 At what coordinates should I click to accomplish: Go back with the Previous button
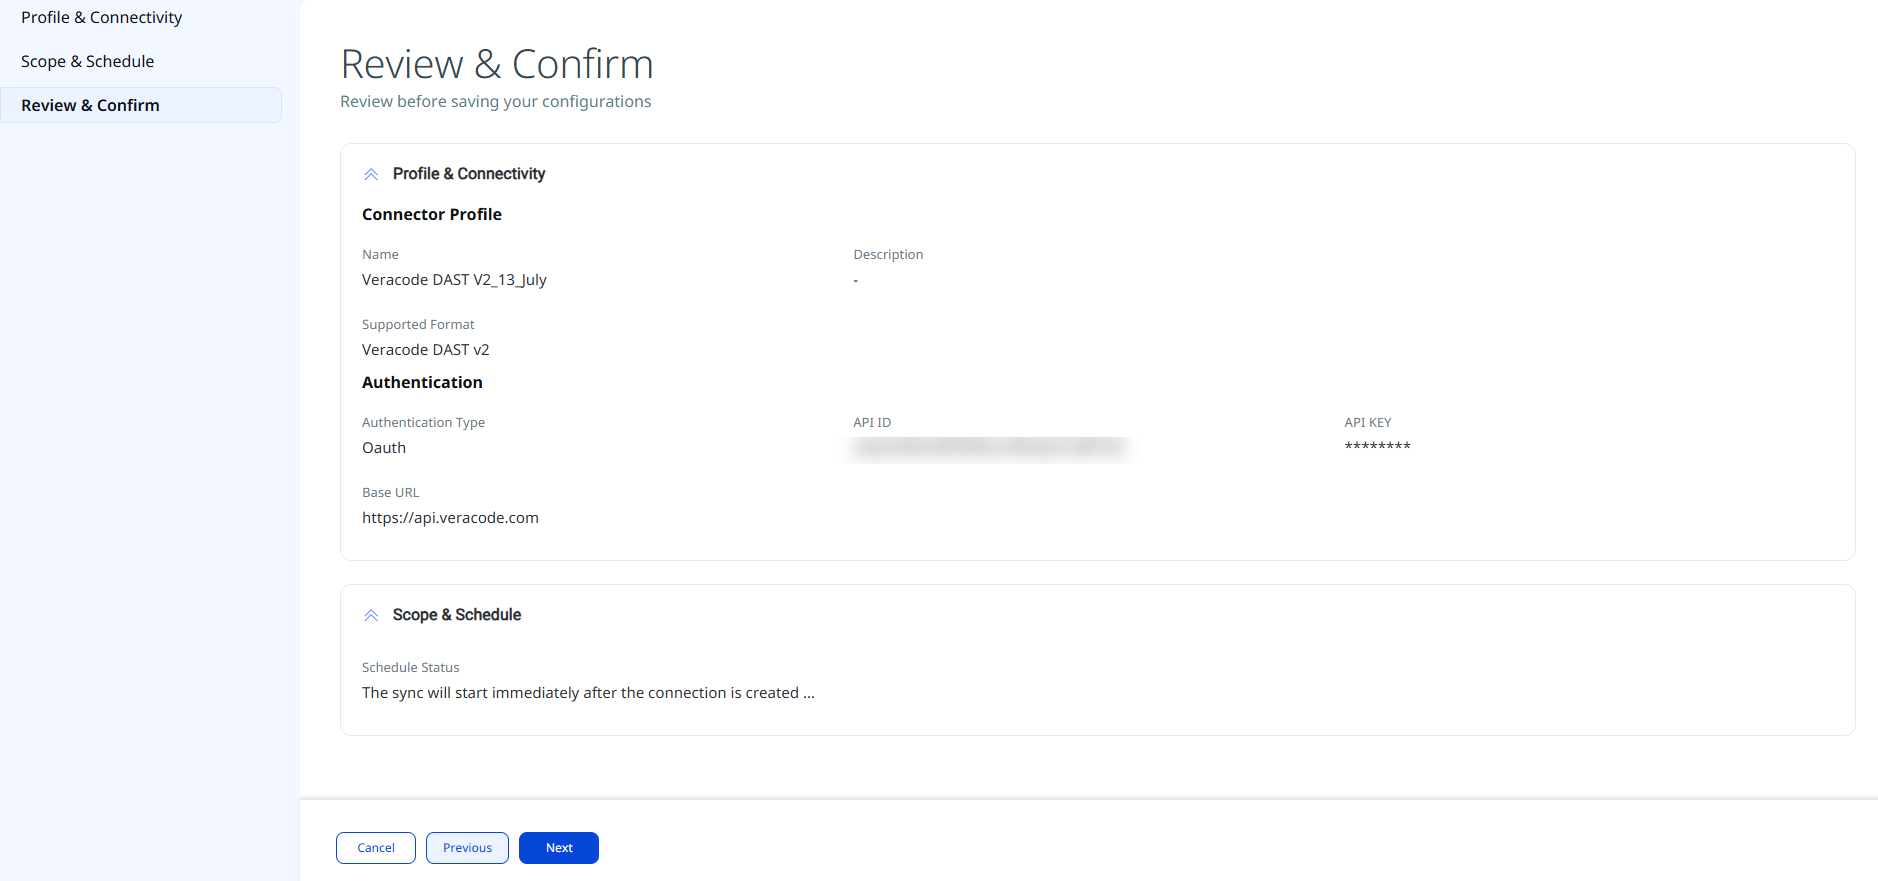[467, 848]
